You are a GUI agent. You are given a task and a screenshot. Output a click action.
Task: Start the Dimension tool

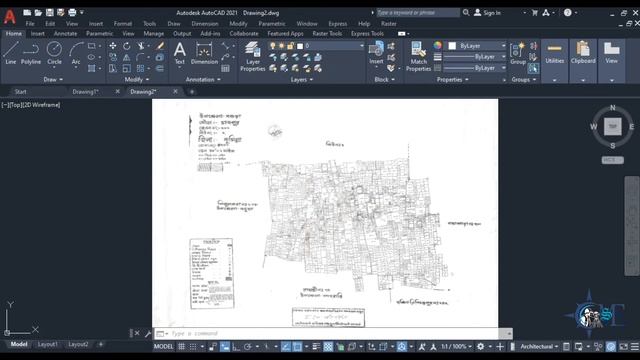click(204, 54)
